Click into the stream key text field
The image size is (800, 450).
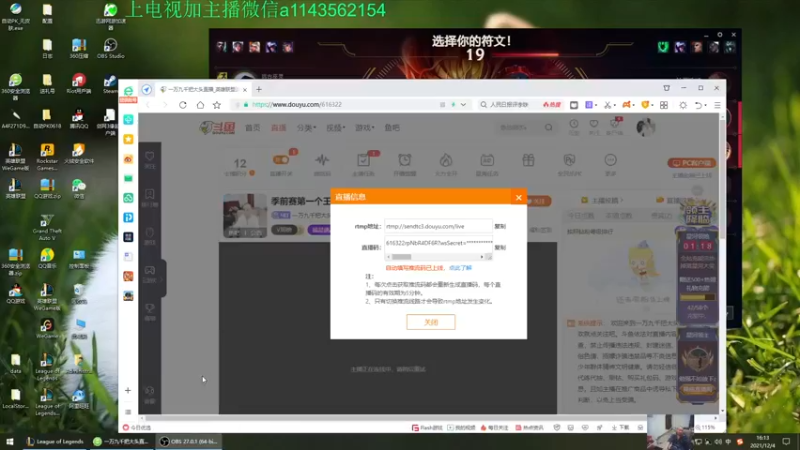(438, 243)
